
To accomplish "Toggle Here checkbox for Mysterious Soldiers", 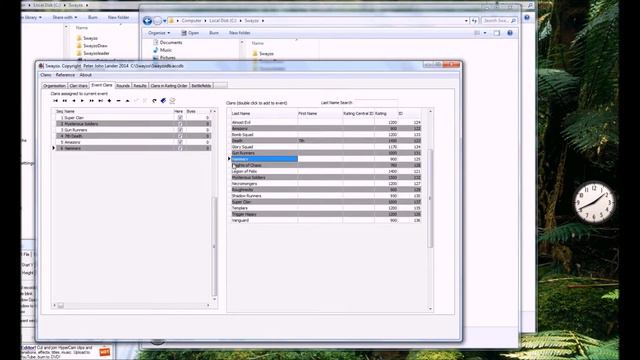I will click(x=180, y=124).
